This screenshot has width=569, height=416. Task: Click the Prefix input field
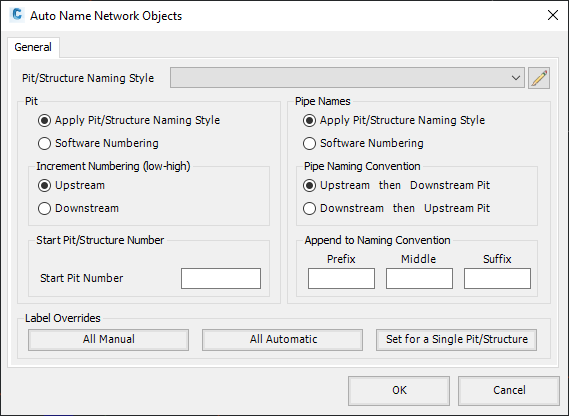tap(341, 278)
